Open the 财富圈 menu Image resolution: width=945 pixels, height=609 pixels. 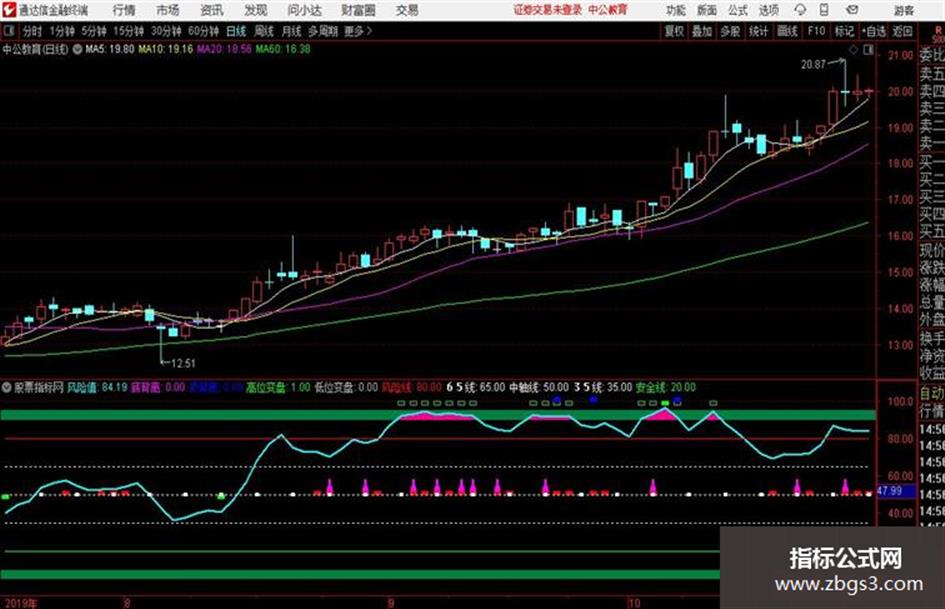click(358, 10)
